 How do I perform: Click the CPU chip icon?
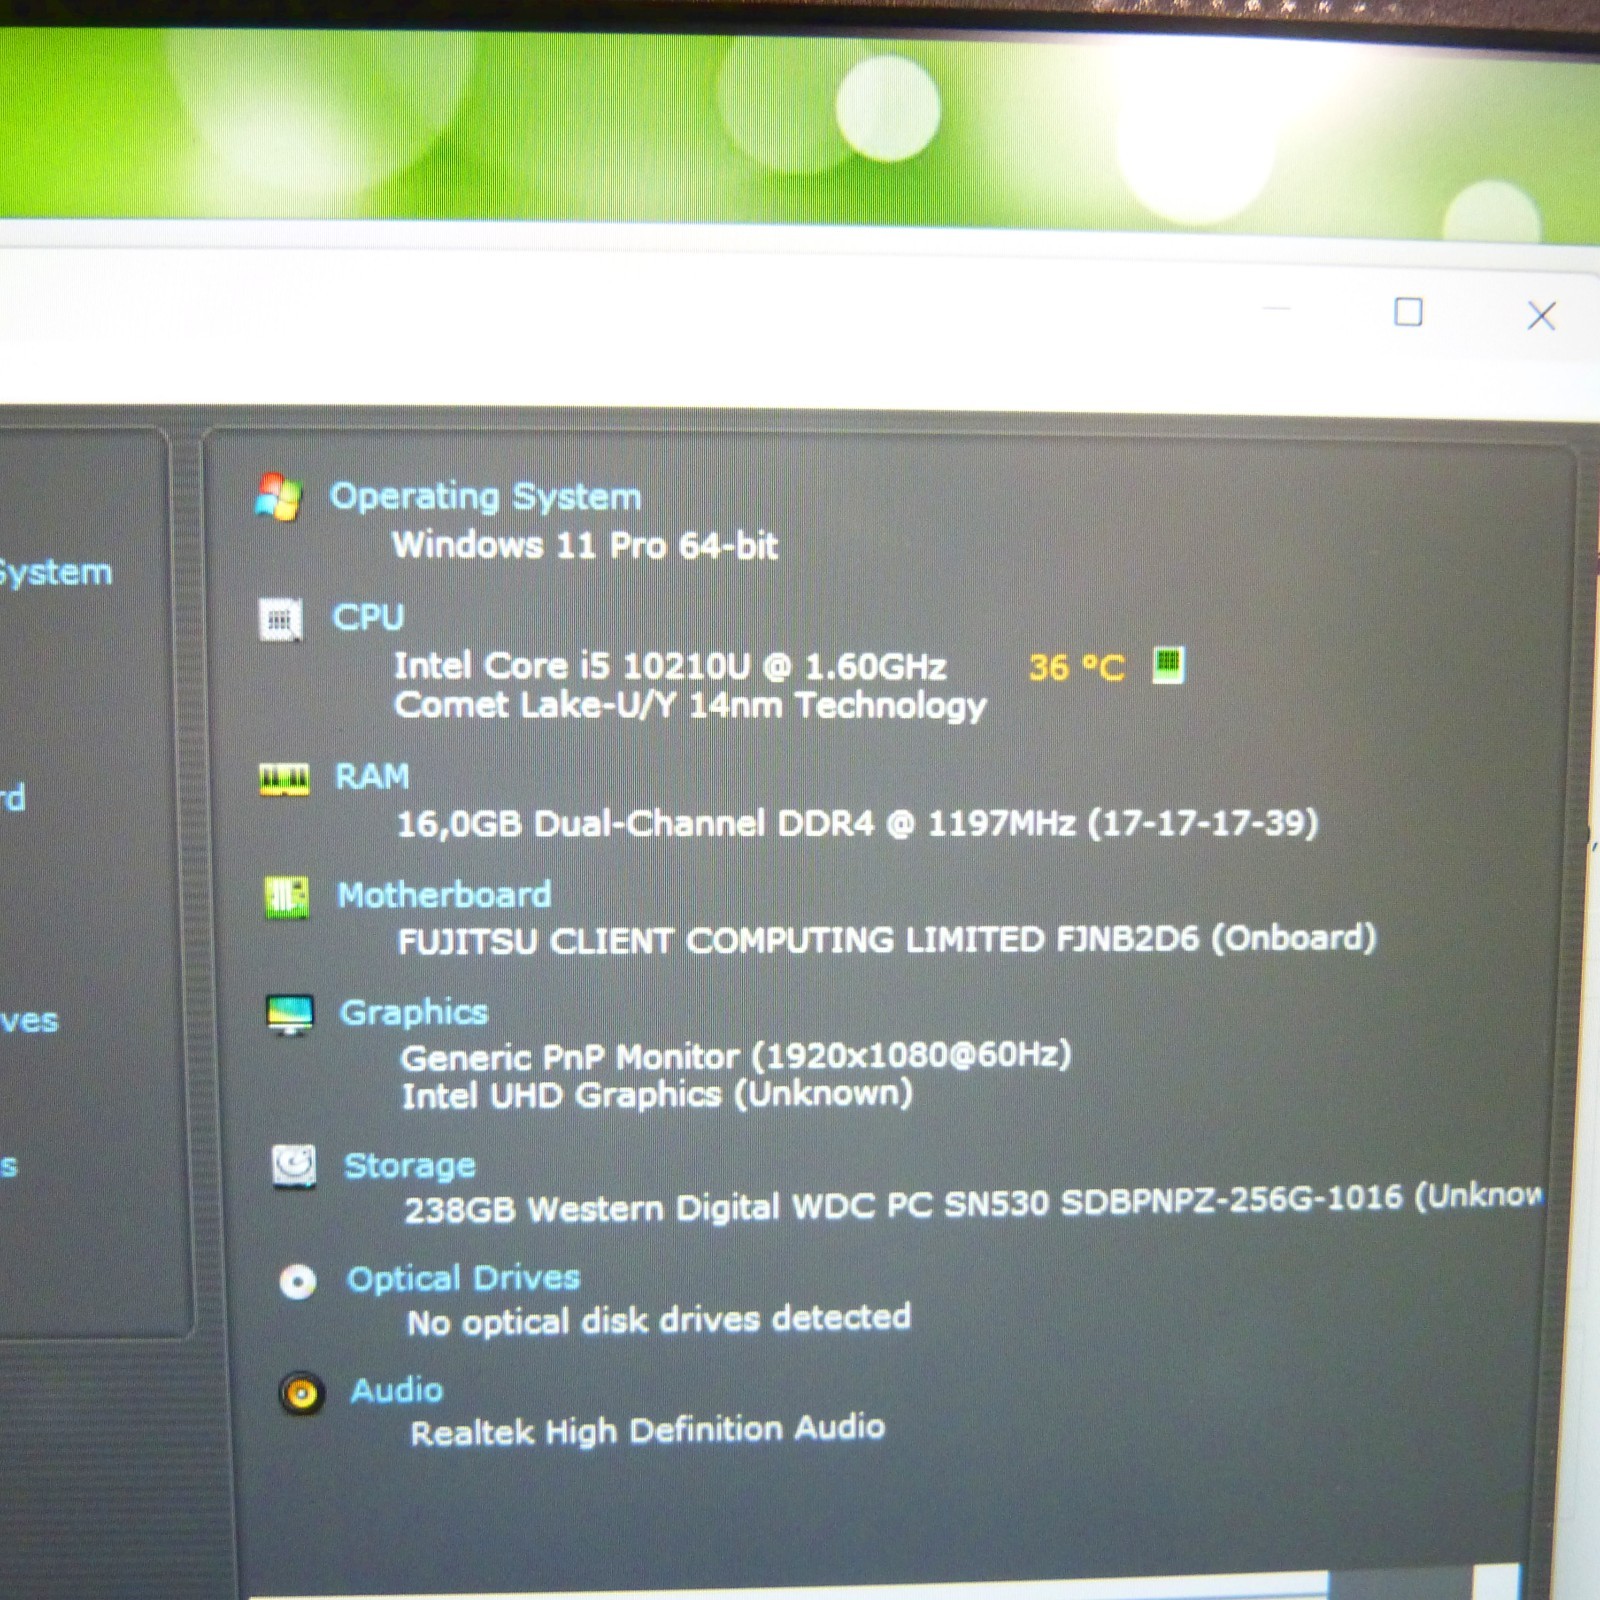point(280,620)
